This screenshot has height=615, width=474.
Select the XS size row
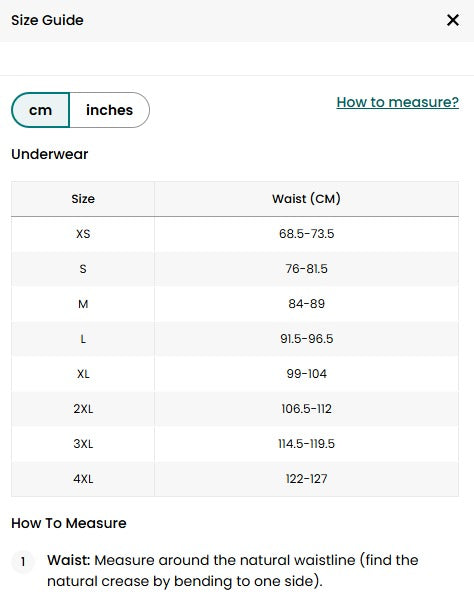pos(235,234)
